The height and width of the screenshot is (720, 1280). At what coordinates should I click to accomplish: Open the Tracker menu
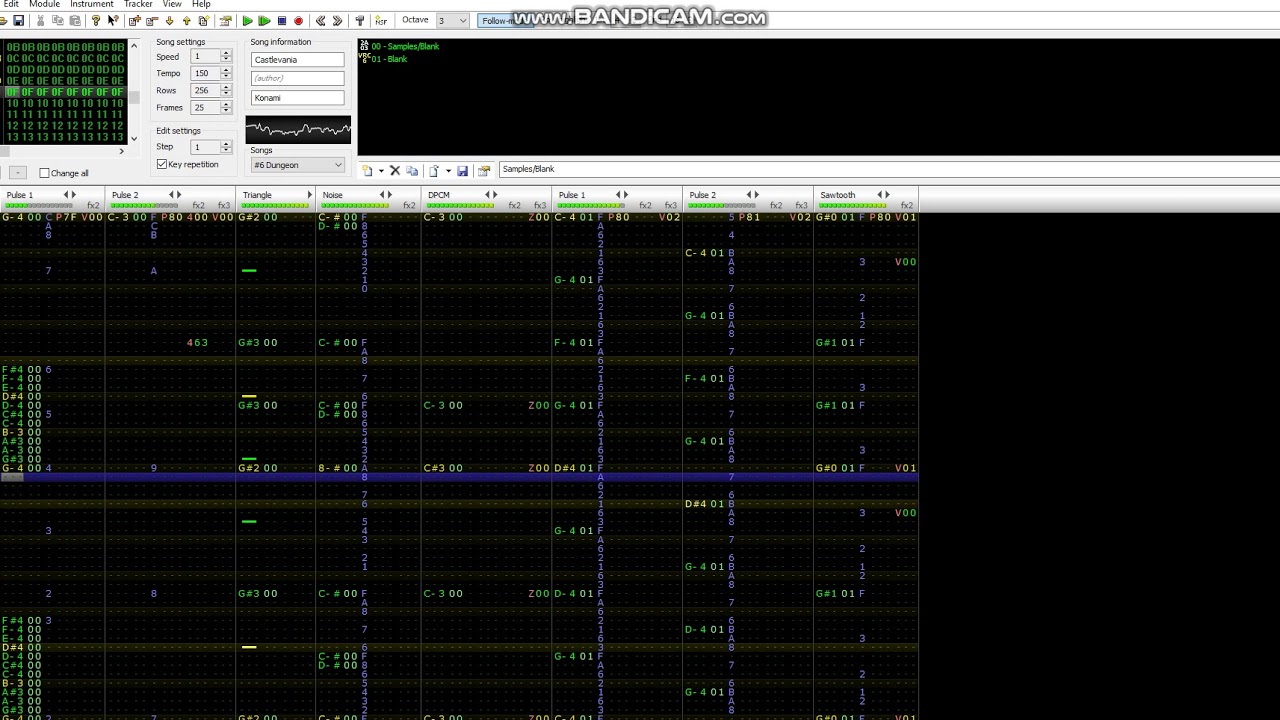pyautogui.click(x=138, y=4)
